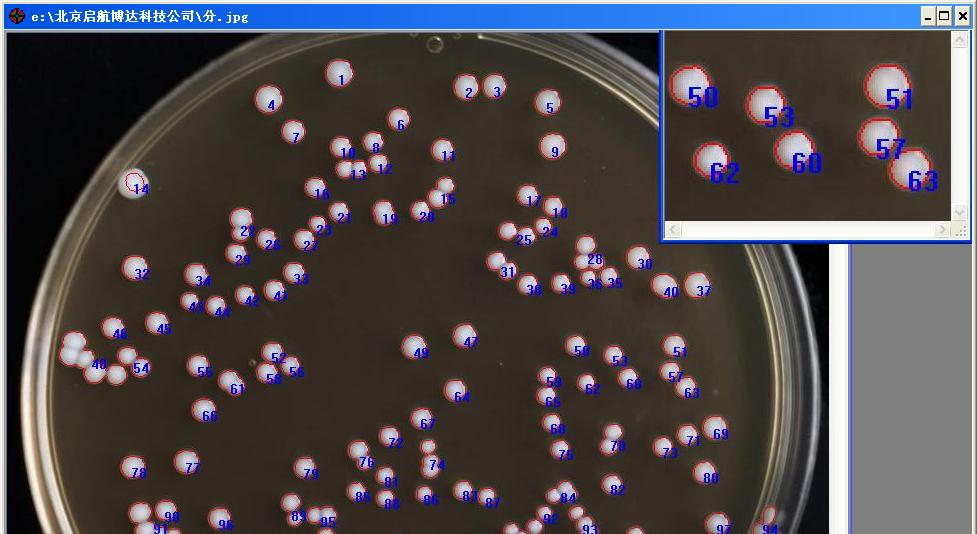
Task: Click colony labeled 96 on the dish
Action: point(219,519)
